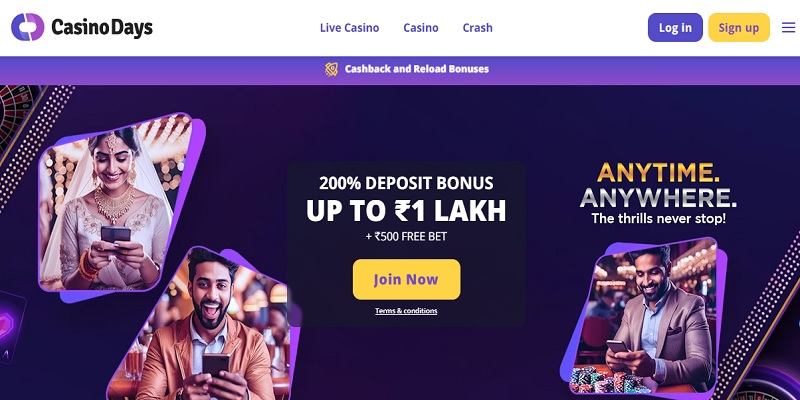Open the hamburger menu icon

pos(788,28)
